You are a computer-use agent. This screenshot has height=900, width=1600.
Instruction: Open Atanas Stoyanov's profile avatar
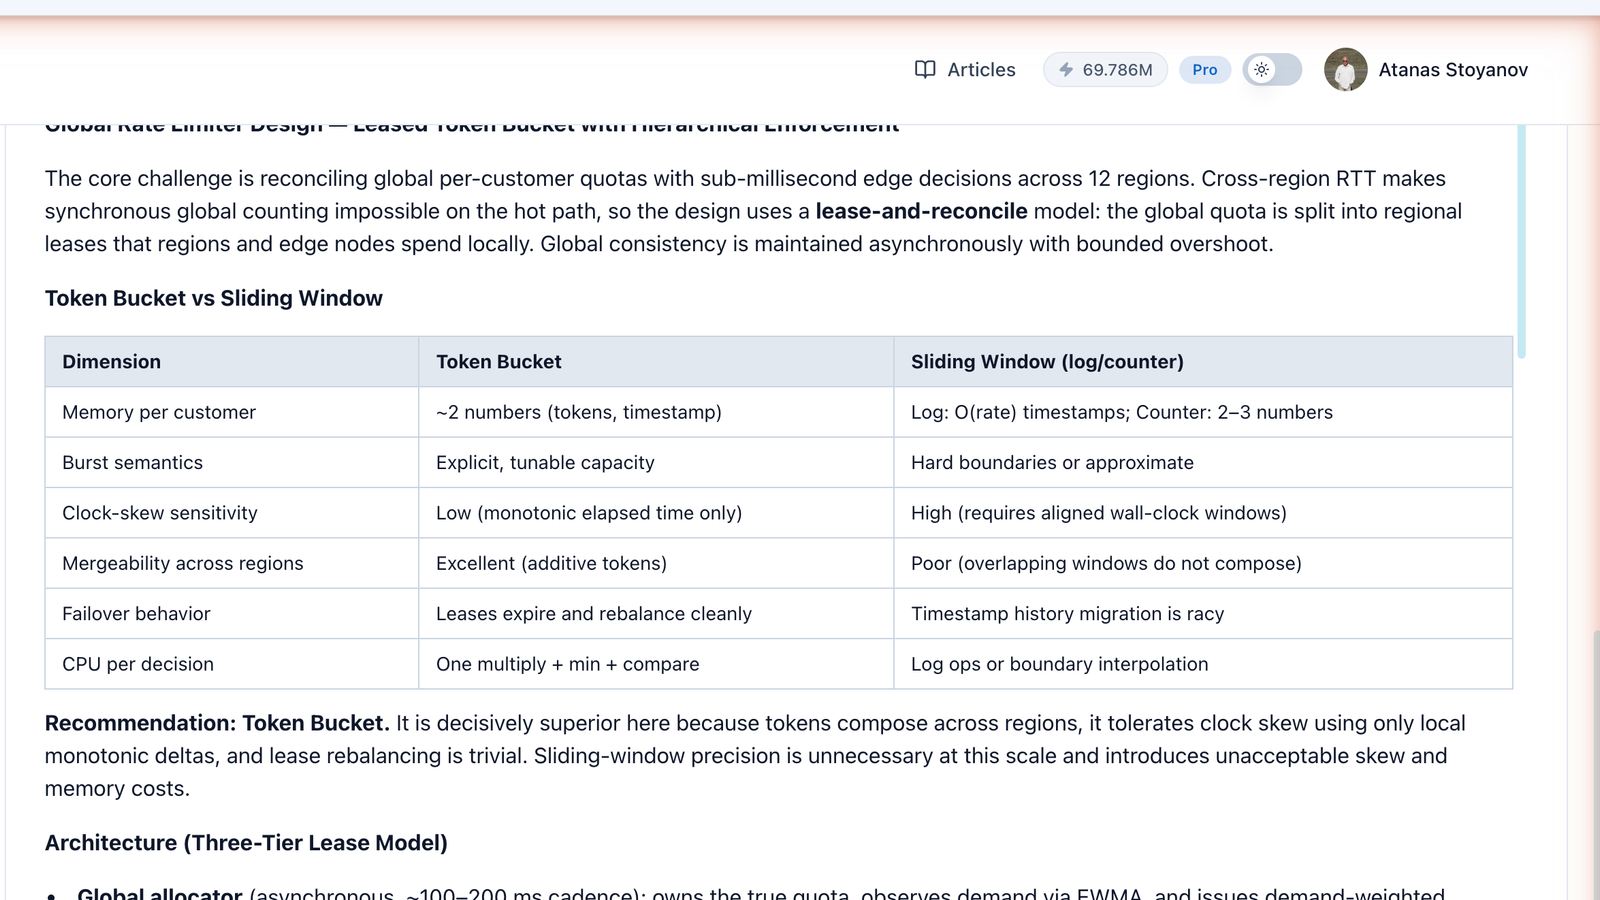(x=1345, y=70)
